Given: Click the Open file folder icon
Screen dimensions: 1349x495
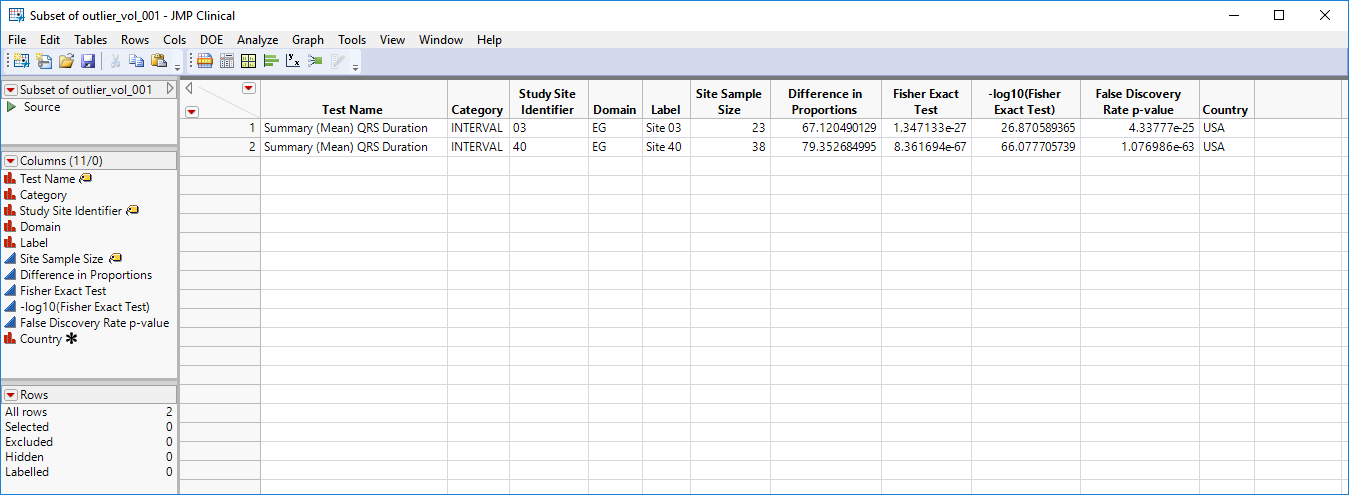Looking at the screenshot, I should point(66,61).
